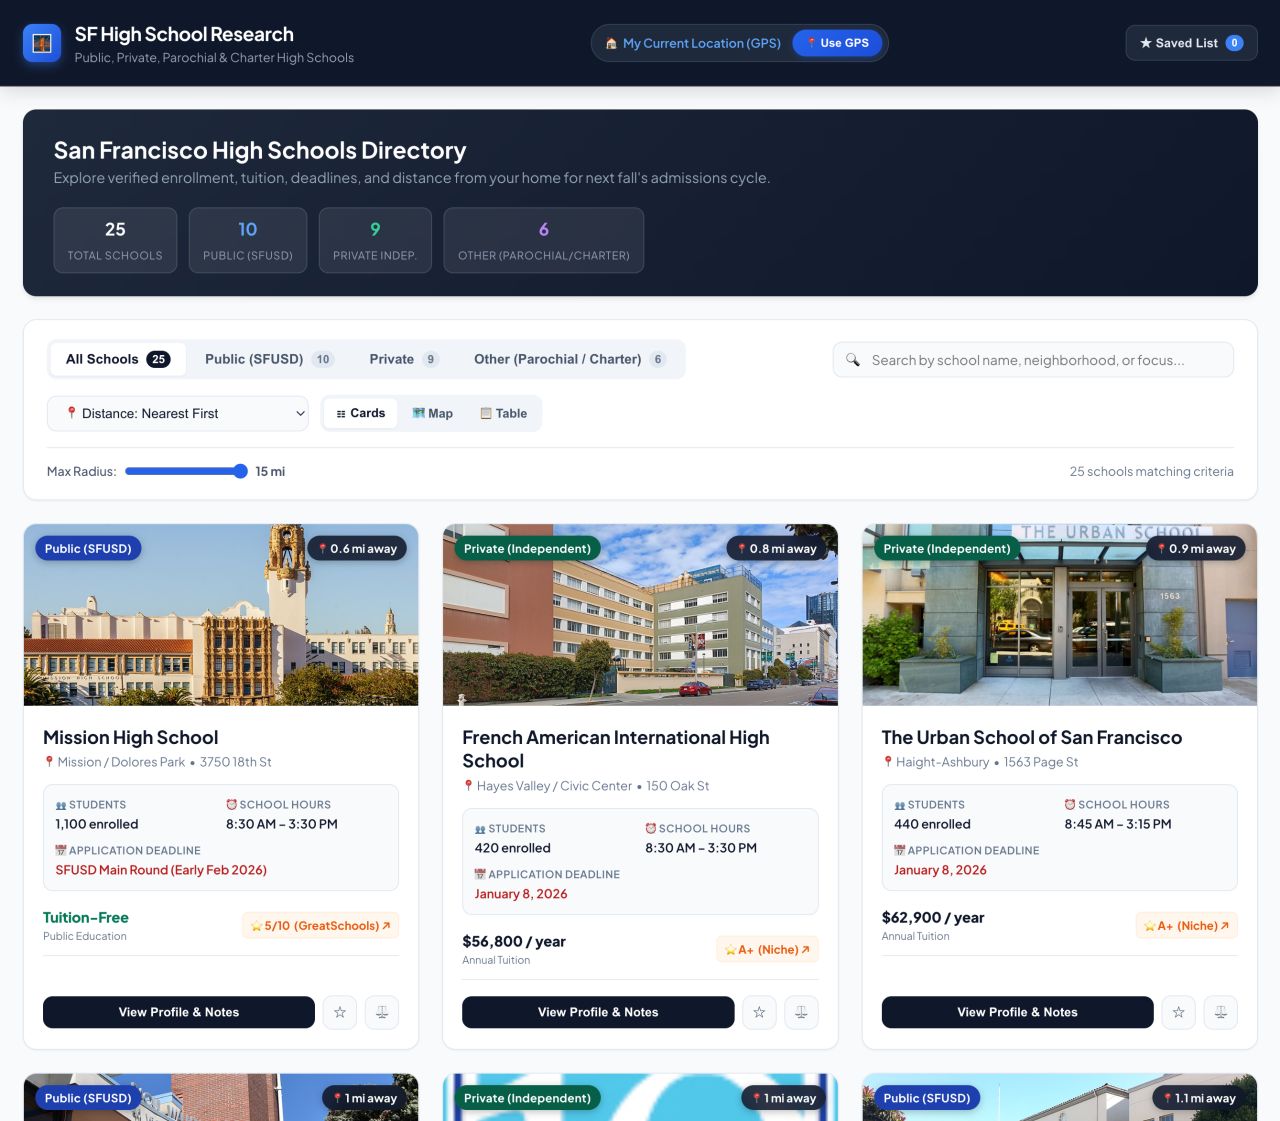Screen dimensions: 1280x1121
Task: Click the Use GPS button
Action: coord(838,43)
